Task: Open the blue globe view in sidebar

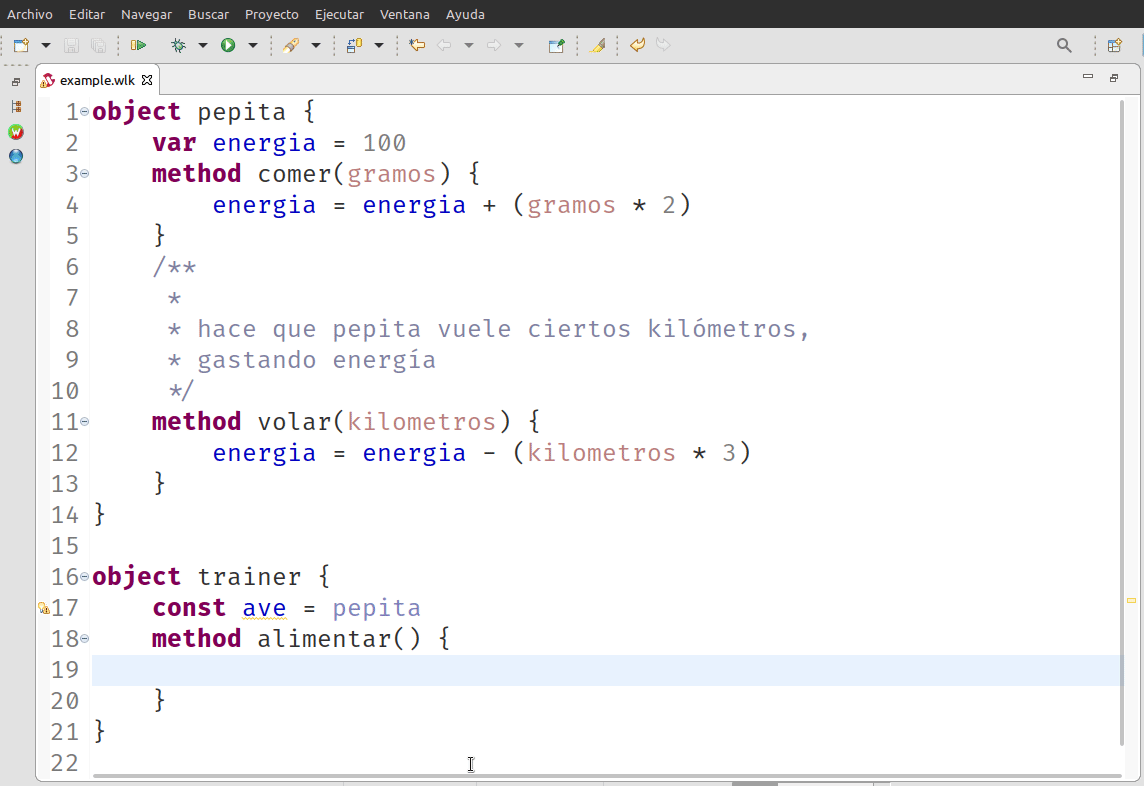Action: pos(16,156)
